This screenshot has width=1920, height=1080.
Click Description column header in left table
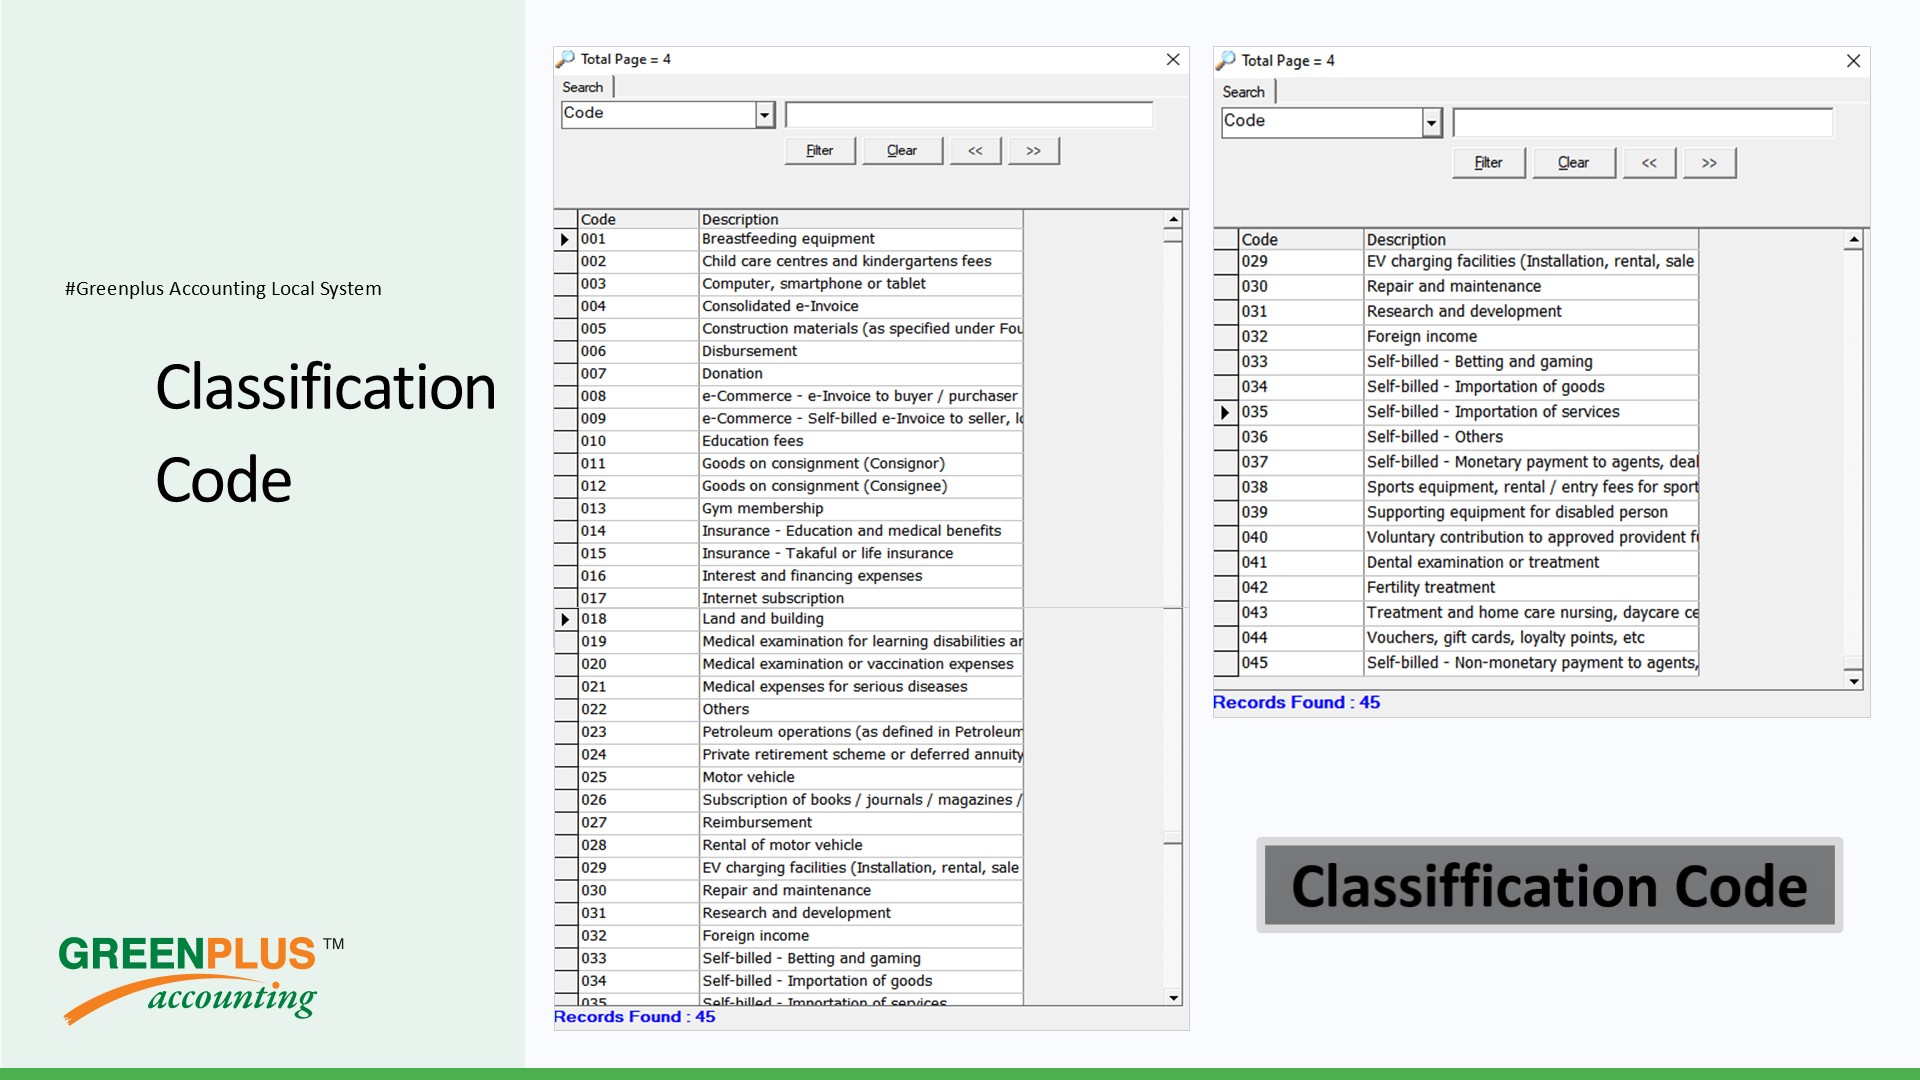click(860, 219)
